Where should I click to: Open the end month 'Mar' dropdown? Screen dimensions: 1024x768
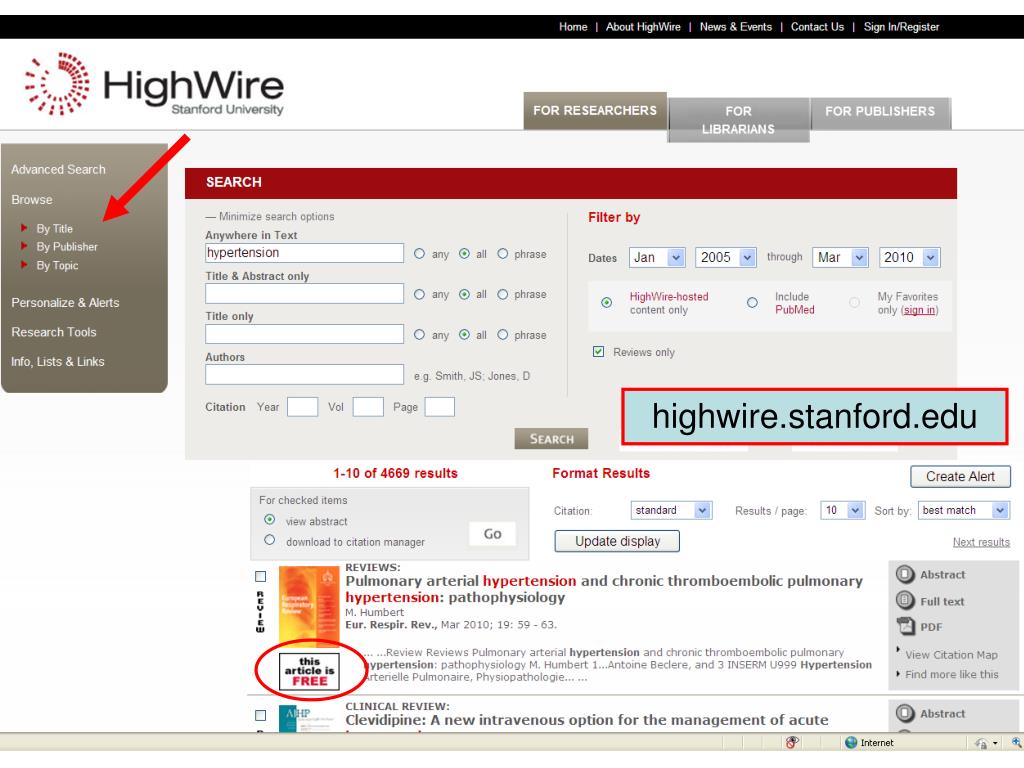tap(840, 257)
